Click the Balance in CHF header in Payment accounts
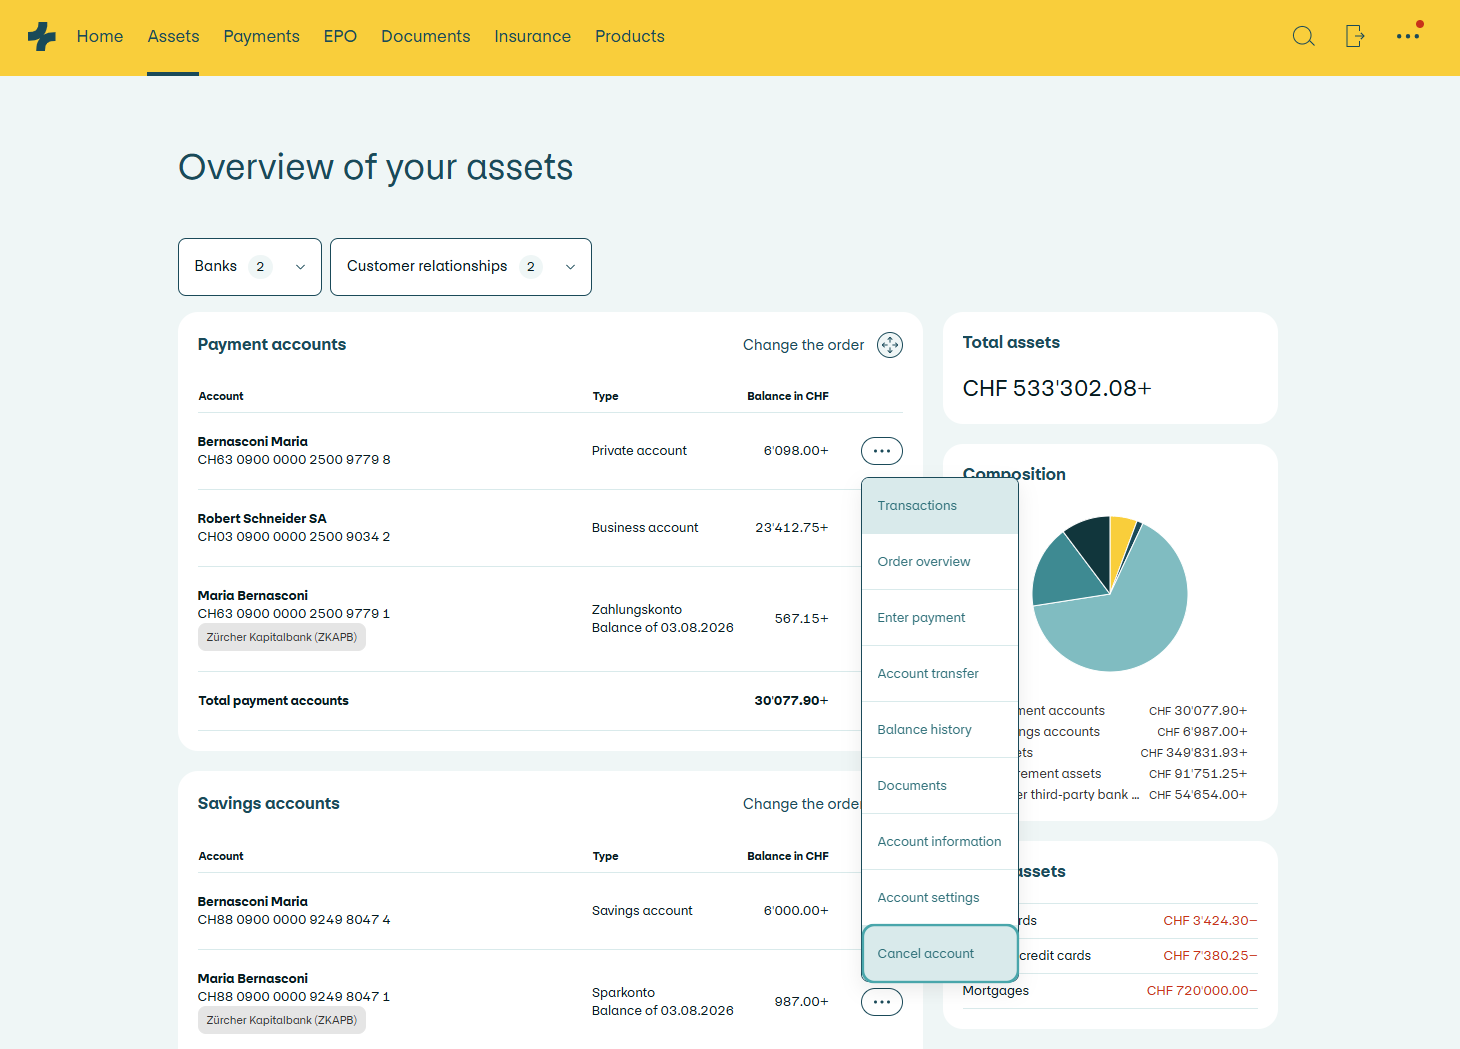The height and width of the screenshot is (1049, 1460). 788,397
